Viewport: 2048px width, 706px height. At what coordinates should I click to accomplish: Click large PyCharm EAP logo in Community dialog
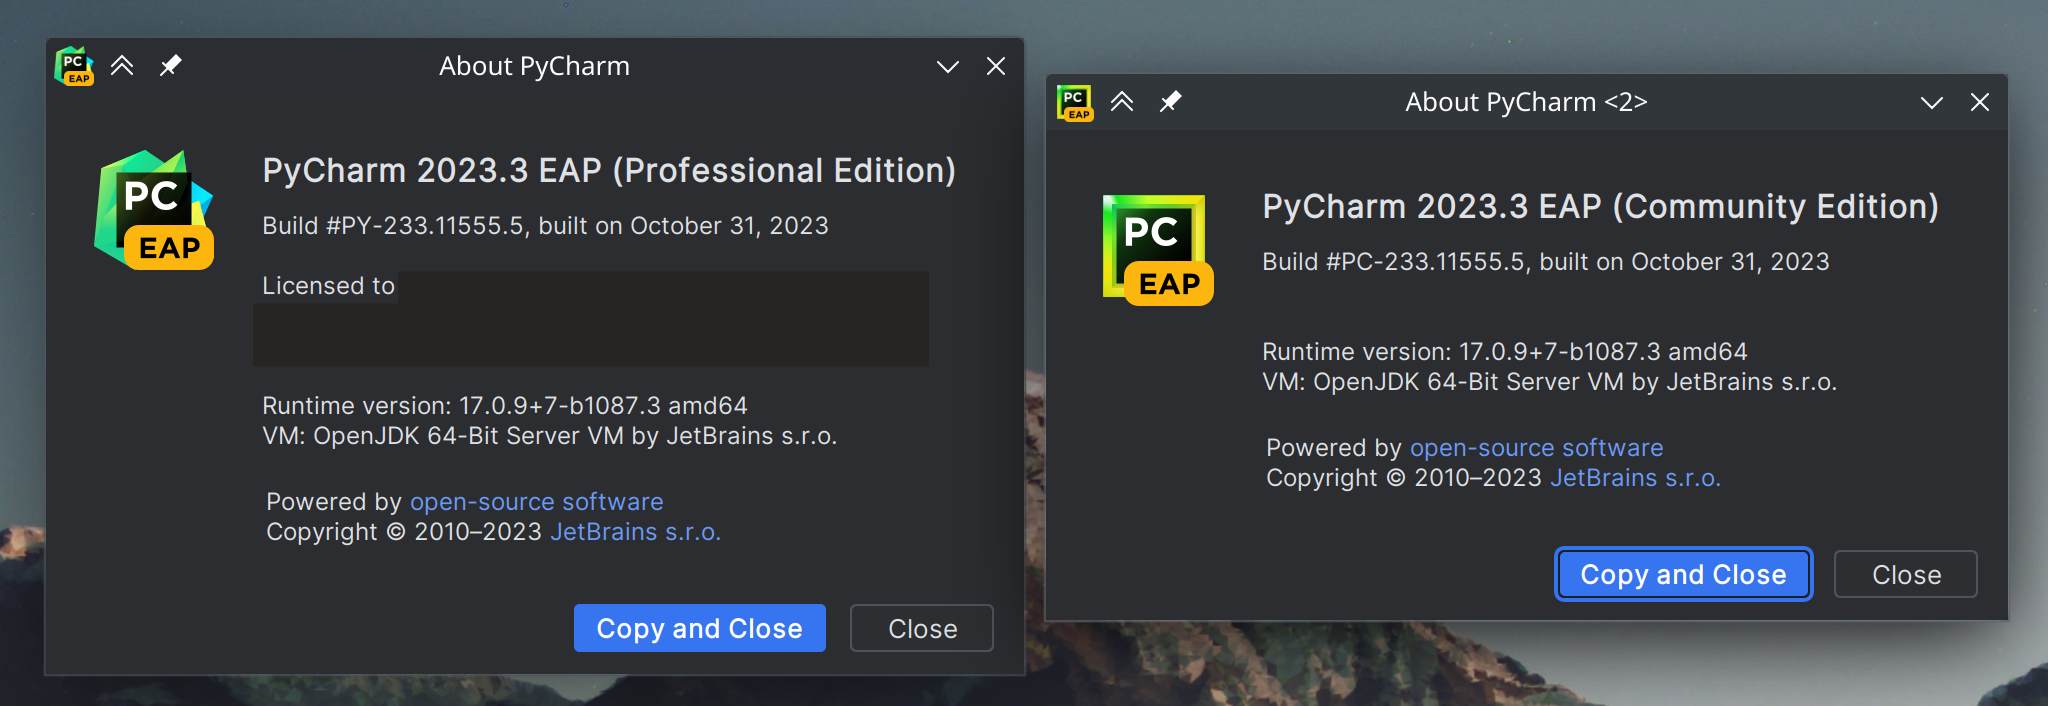pos(1158,250)
